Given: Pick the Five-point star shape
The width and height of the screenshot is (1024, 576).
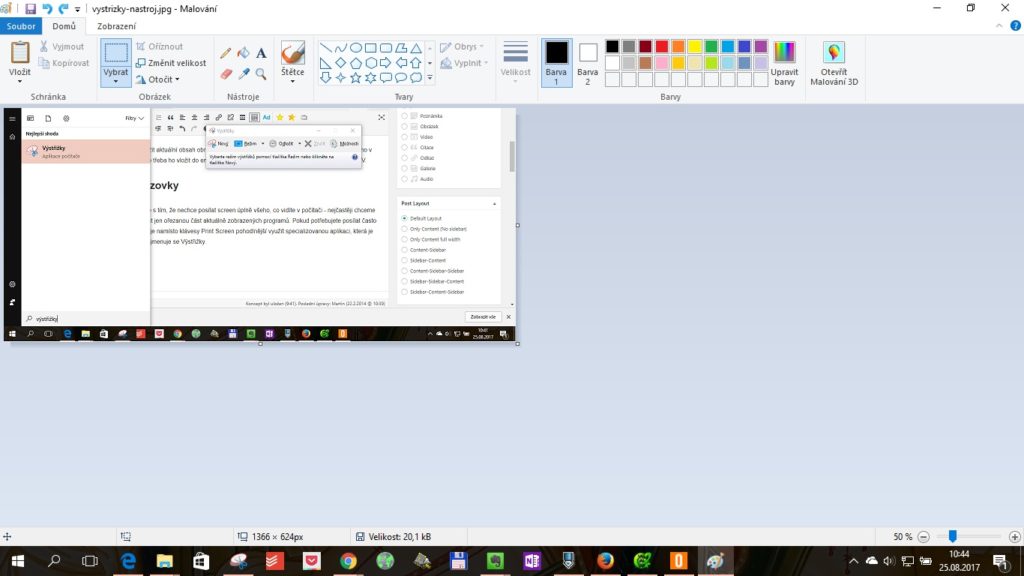Looking at the screenshot, I should (x=355, y=78).
